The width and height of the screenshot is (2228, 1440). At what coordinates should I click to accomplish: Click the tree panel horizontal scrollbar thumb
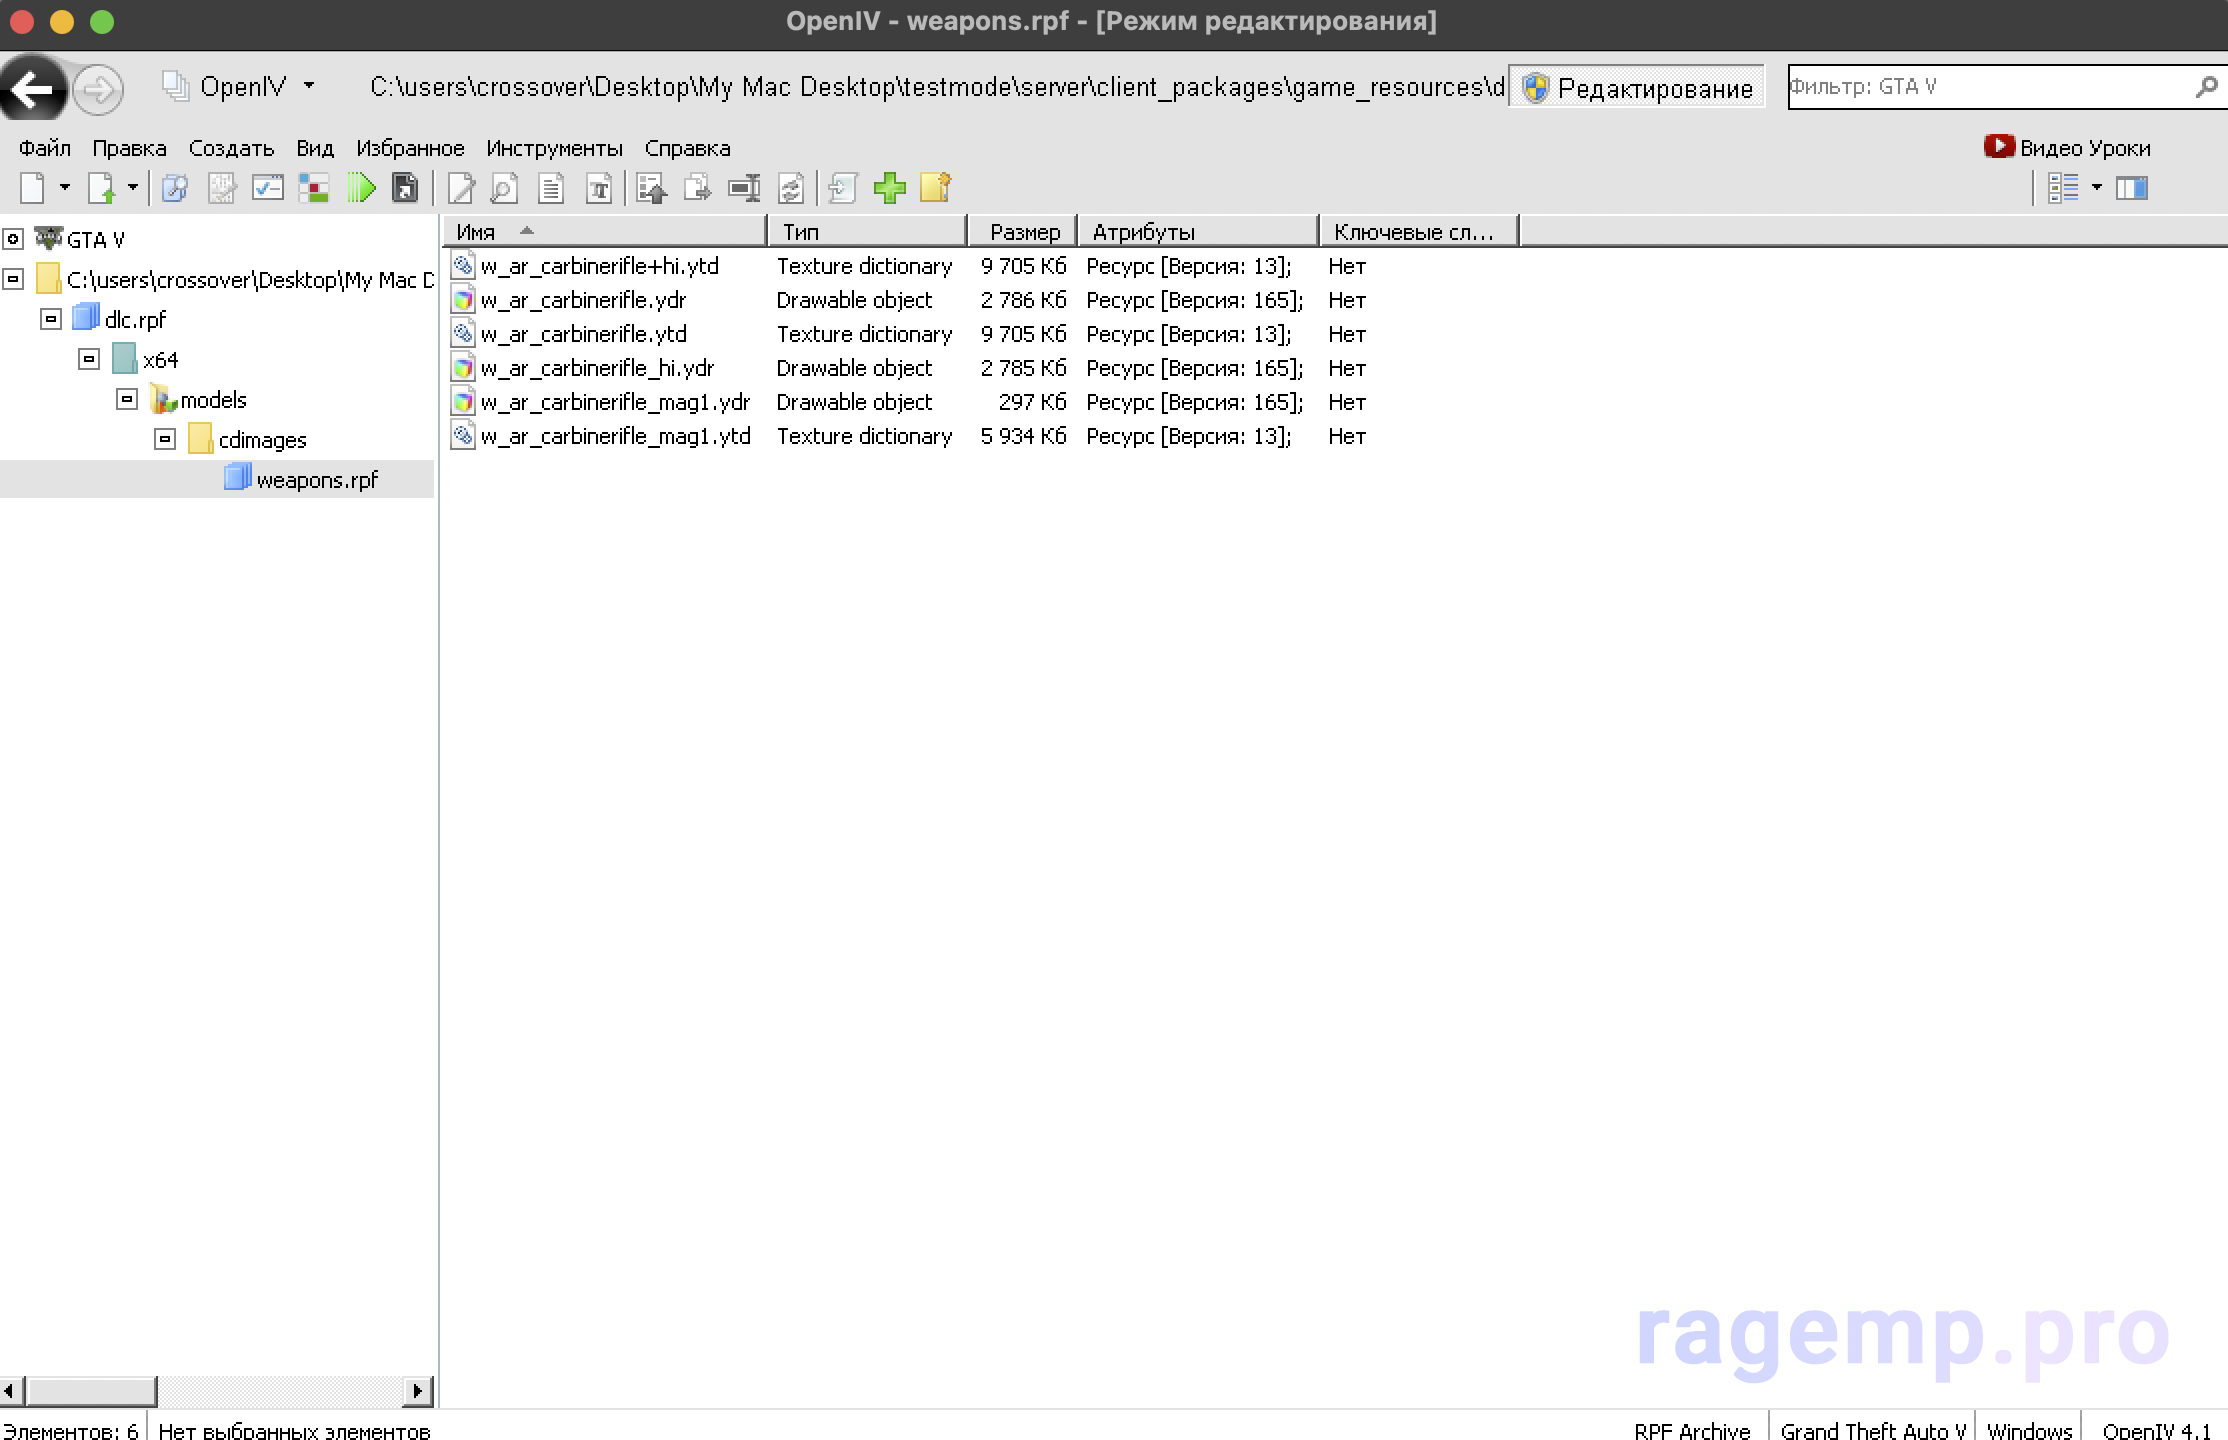pyautogui.click(x=91, y=1391)
